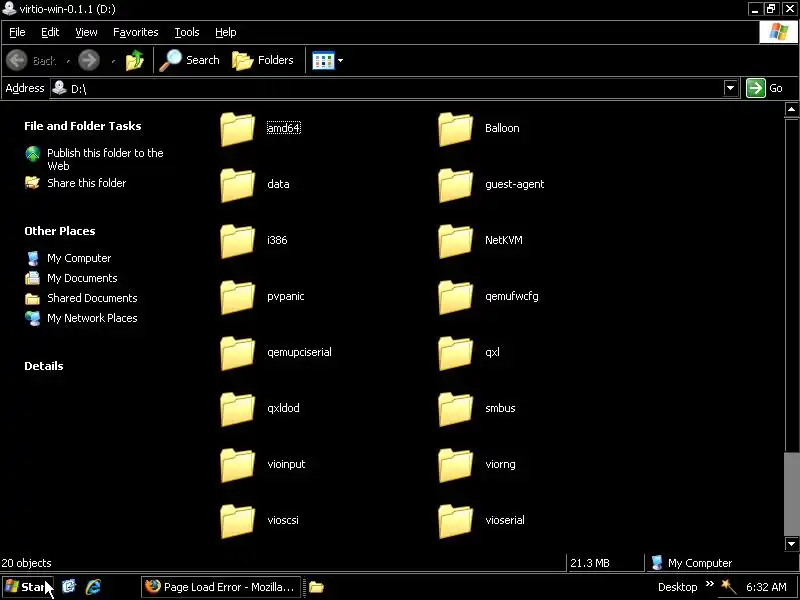The width and height of the screenshot is (800, 600).
Task: Open the Balloon folder icon
Action: pos(455,129)
